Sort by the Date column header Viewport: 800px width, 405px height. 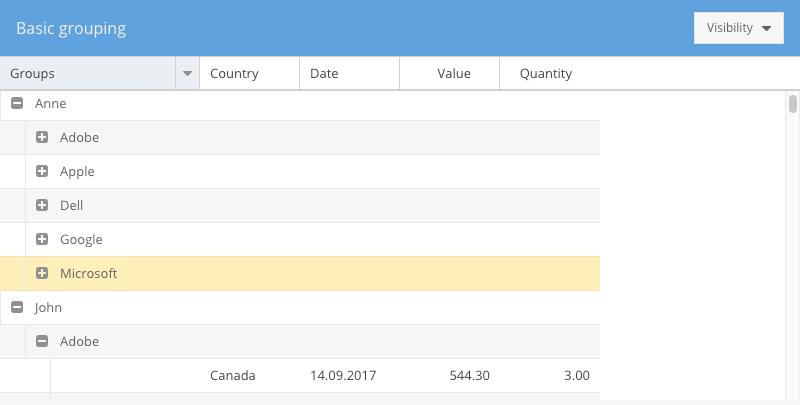(x=349, y=73)
